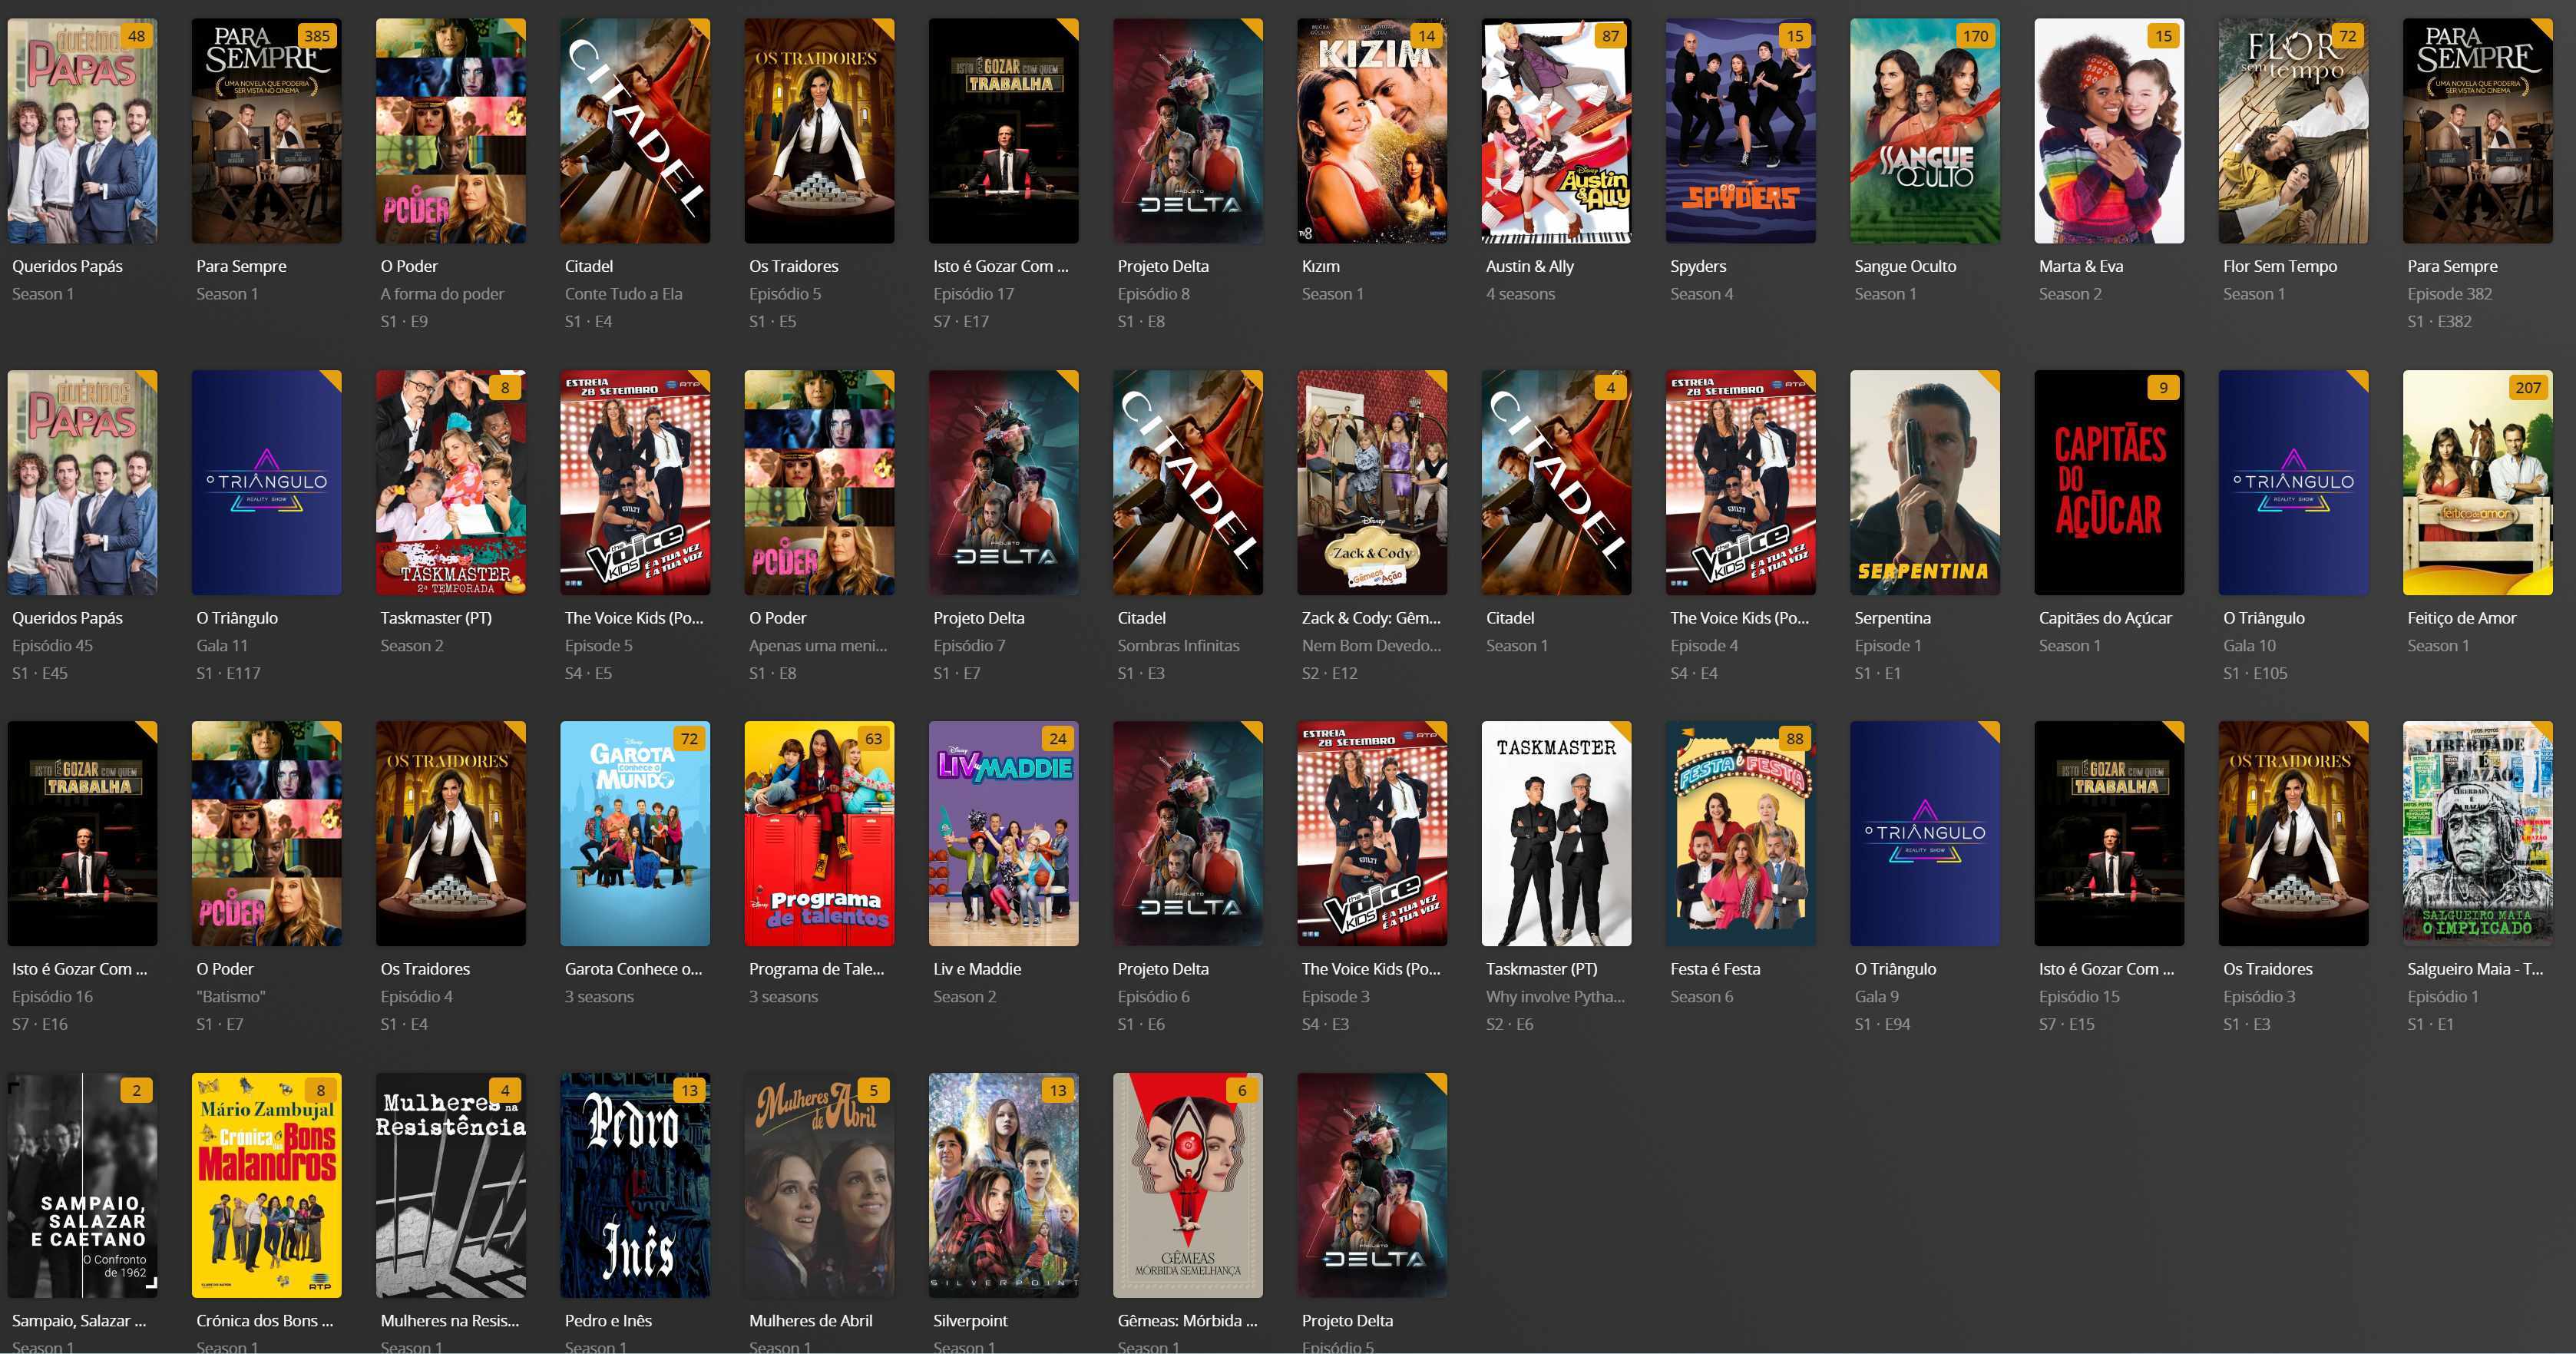Select the Capitães do Açúcar poster
The height and width of the screenshot is (1354, 2576).
[2109, 483]
